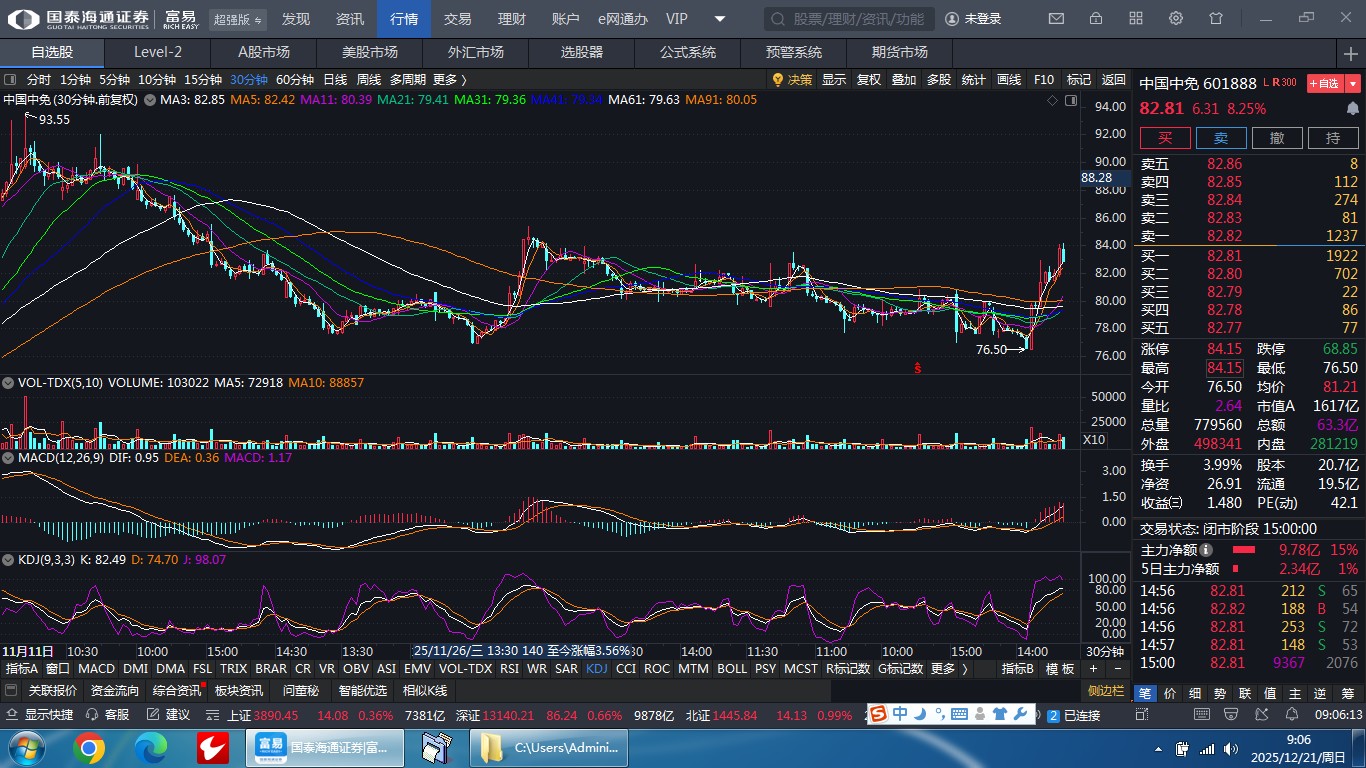This screenshot has width=1366, height=768.
Task: Select the 日线 daily period tab
Action: click(x=335, y=80)
